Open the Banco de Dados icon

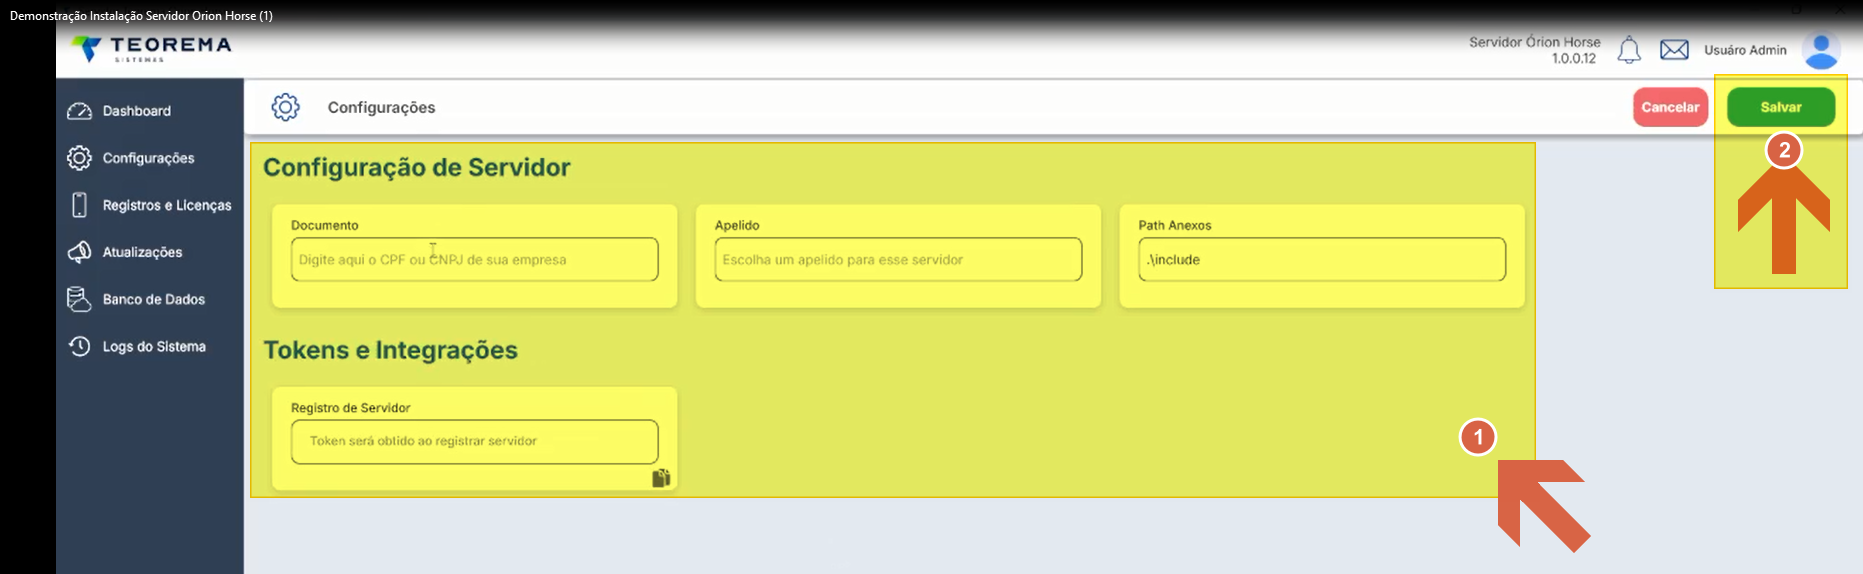click(x=80, y=299)
